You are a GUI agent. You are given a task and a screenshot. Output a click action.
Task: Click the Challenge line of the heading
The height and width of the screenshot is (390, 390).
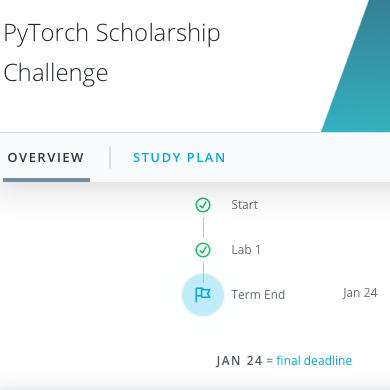[56, 73]
